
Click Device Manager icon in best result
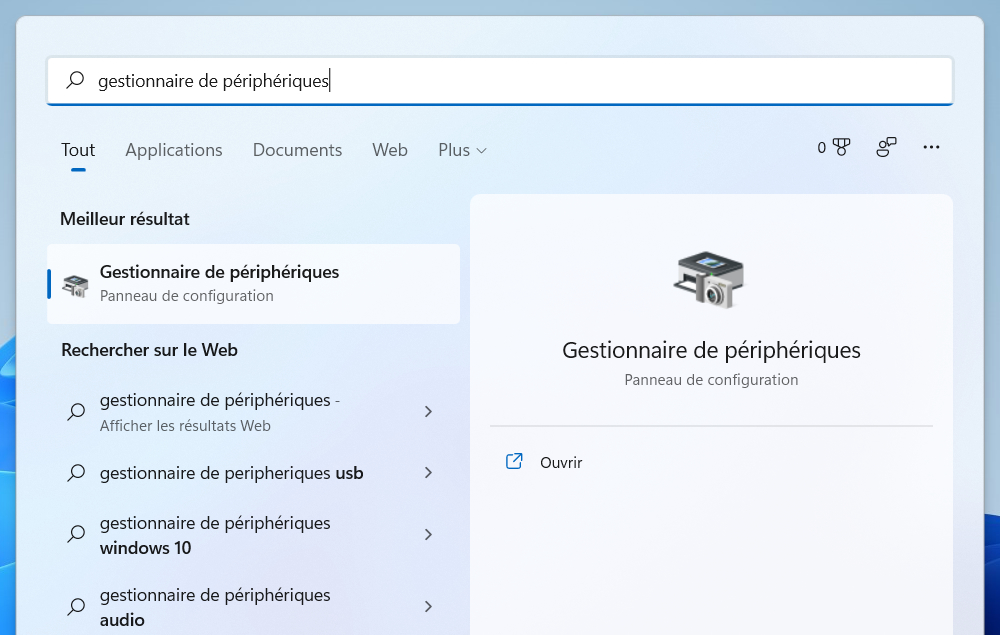(75, 286)
